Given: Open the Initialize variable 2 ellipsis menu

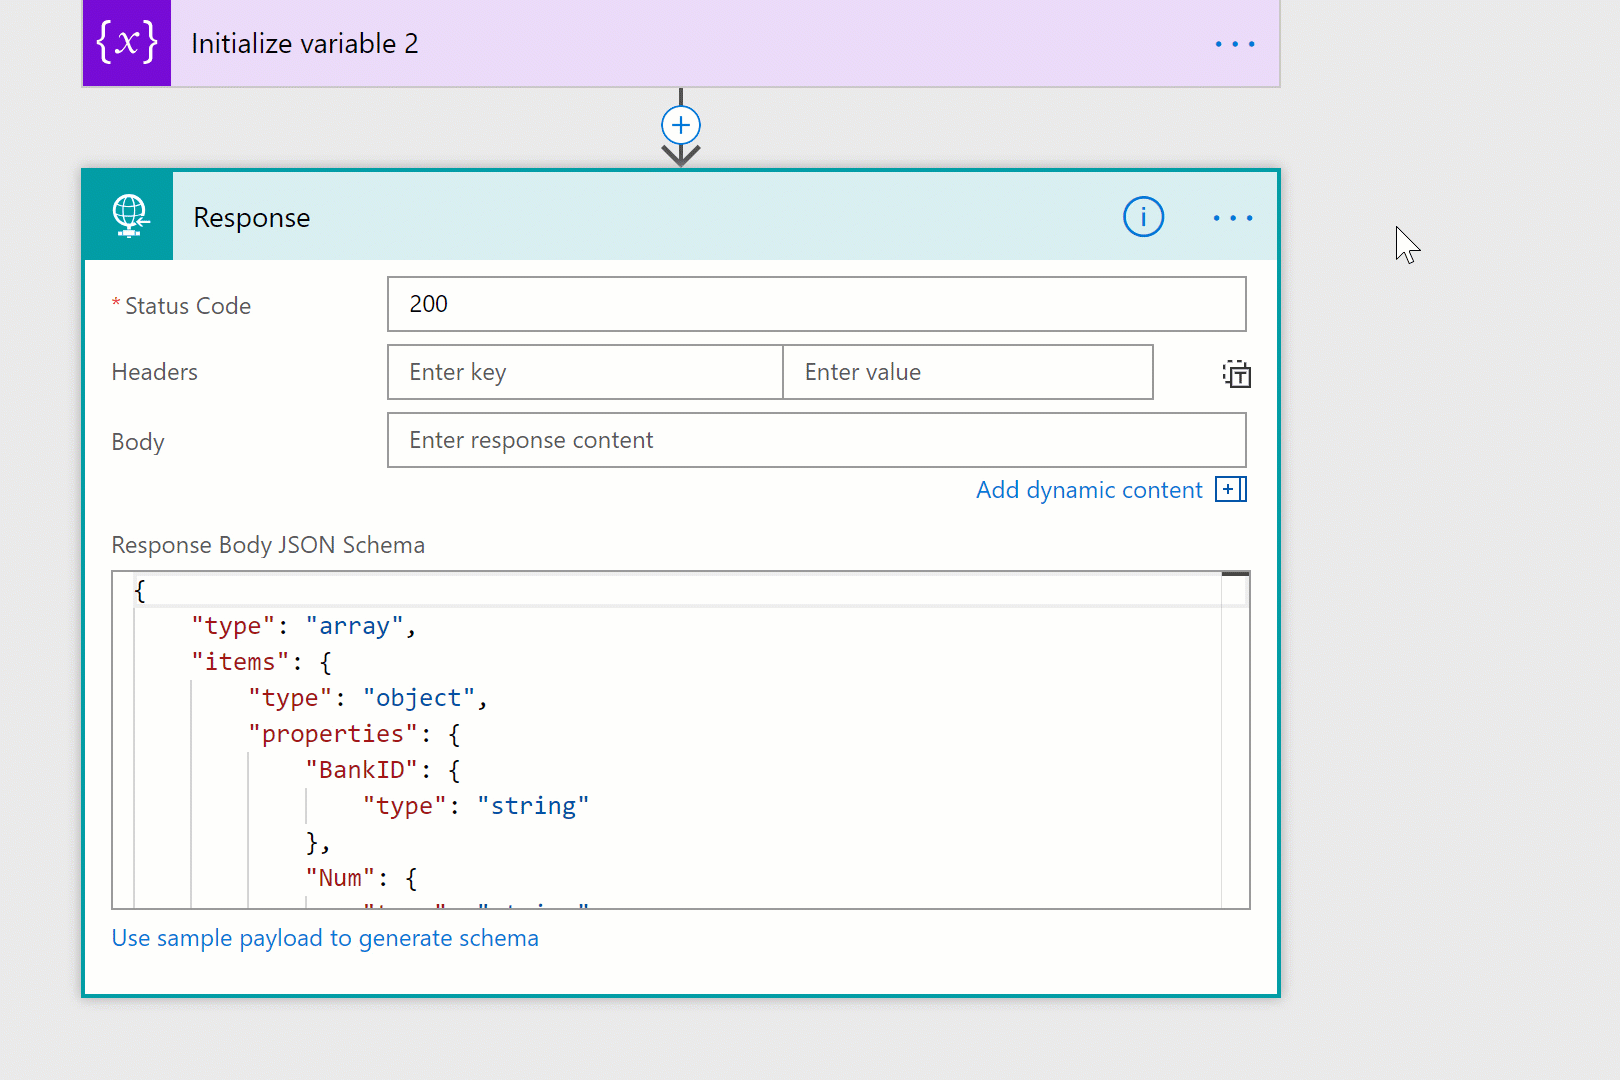Looking at the screenshot, I should (x=1234, y=44).
